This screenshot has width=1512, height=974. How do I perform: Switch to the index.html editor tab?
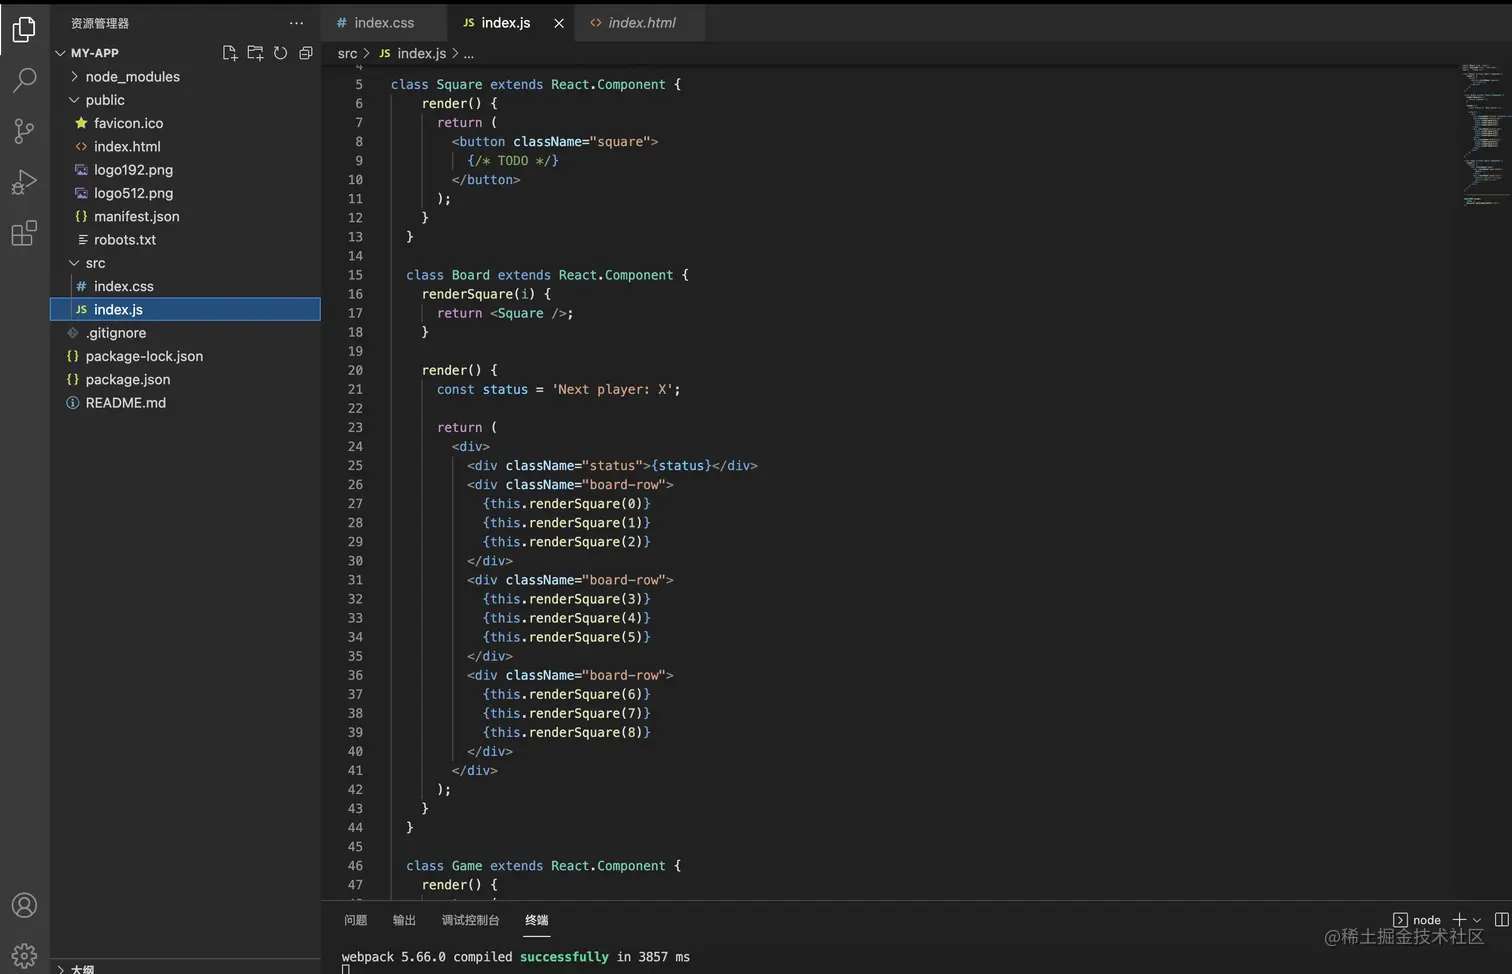tap(641, 23)
